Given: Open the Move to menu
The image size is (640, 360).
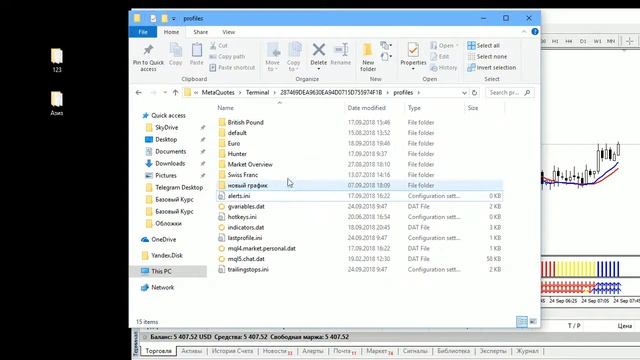Looking at the screenshot, I should pos(273,57).
